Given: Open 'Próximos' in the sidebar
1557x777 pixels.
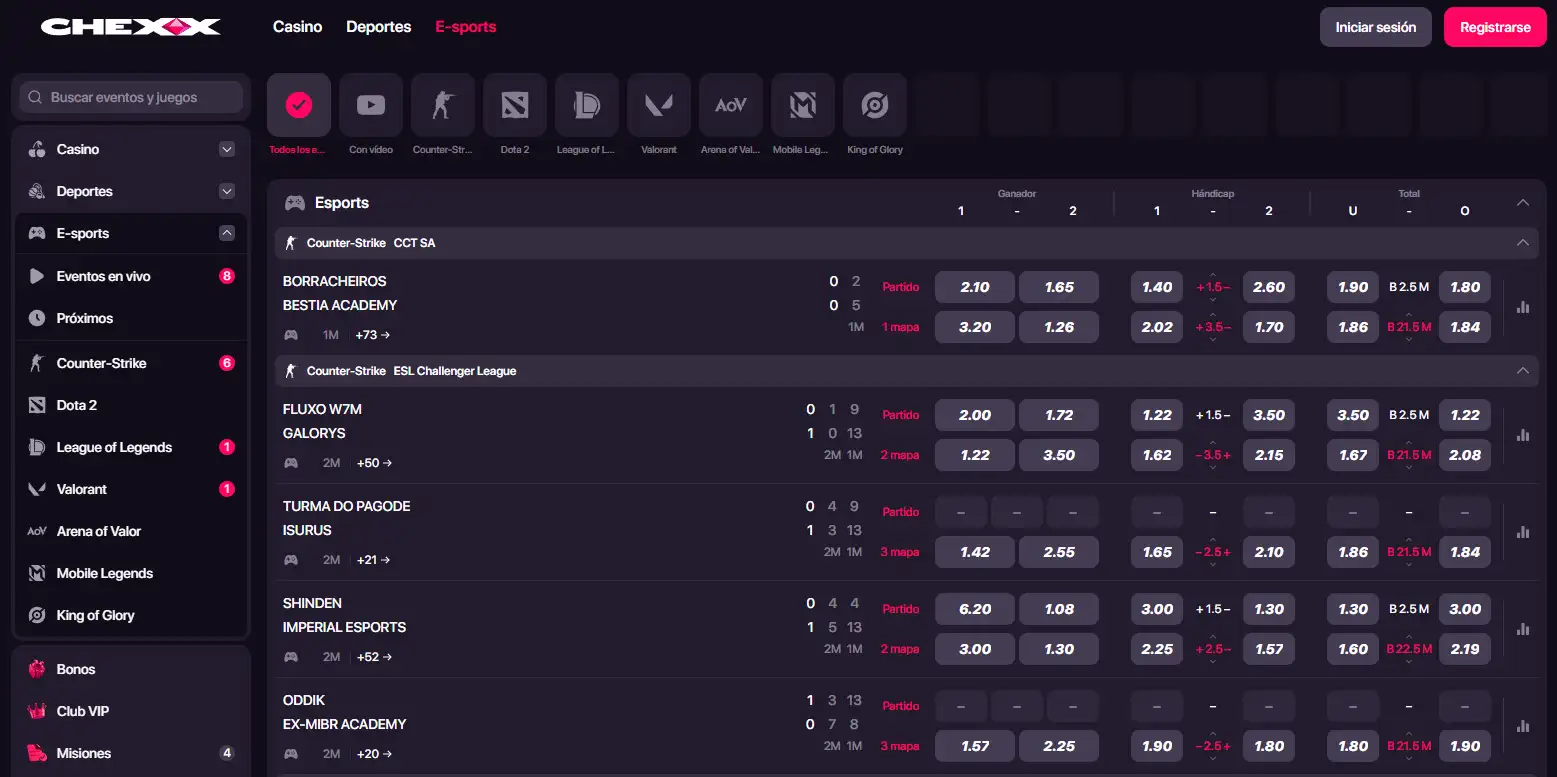Looking at the screenshot, I should [x=131, y=318].
